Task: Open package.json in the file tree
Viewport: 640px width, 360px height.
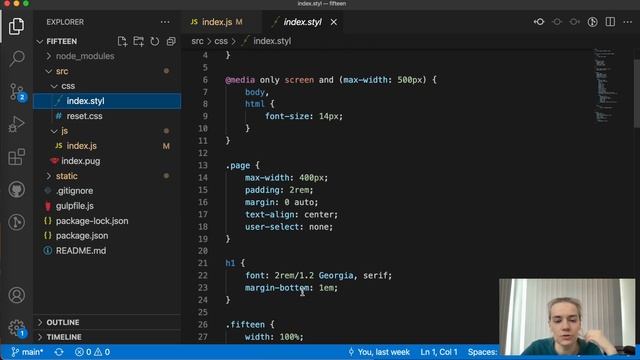Action: [x=107, y=236]
